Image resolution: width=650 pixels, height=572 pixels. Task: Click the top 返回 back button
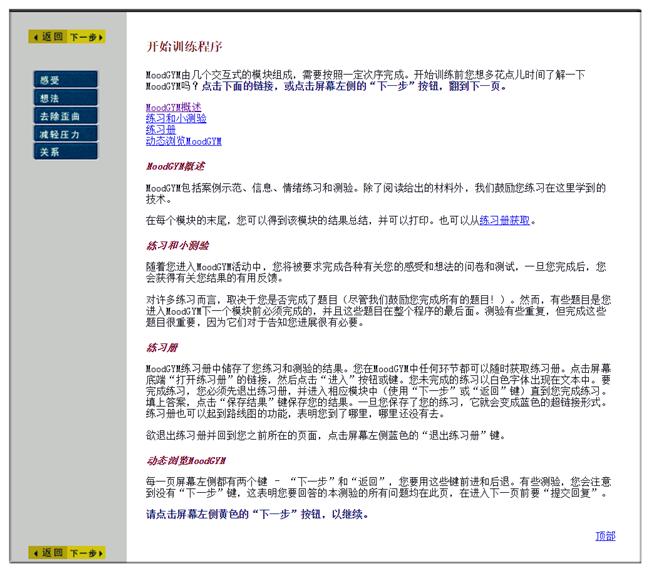pyautogui.click(x=48, y=36)
